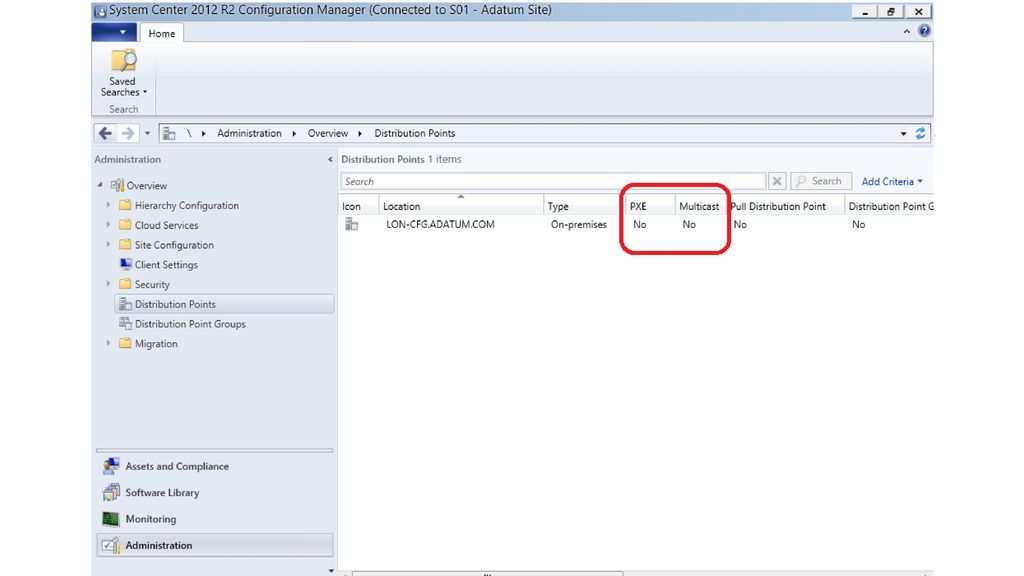Select the LON-CFG.ADATUM.COM server icon
The width and height of the screenshot is (1024, 576).
[x=351, y=224]
